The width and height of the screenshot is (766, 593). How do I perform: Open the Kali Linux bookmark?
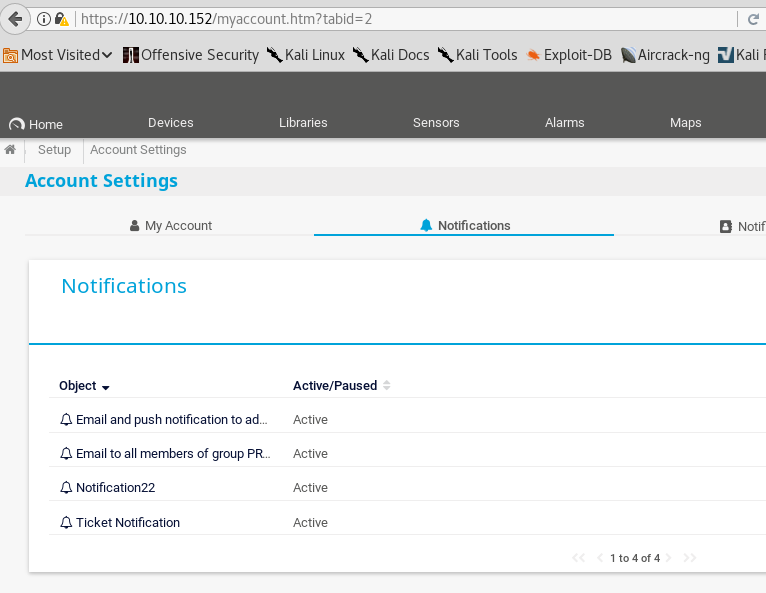coord(305,55)
